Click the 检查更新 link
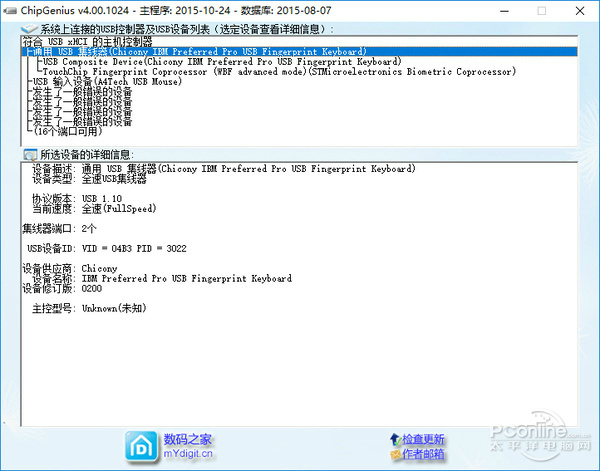The width and height of the screenshot is (600, 471). click(423, 439)
